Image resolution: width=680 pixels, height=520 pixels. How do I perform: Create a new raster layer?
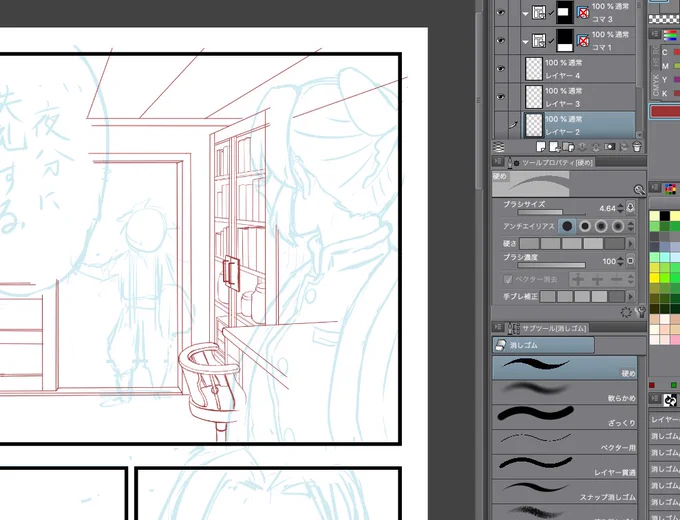coord(541,147)
